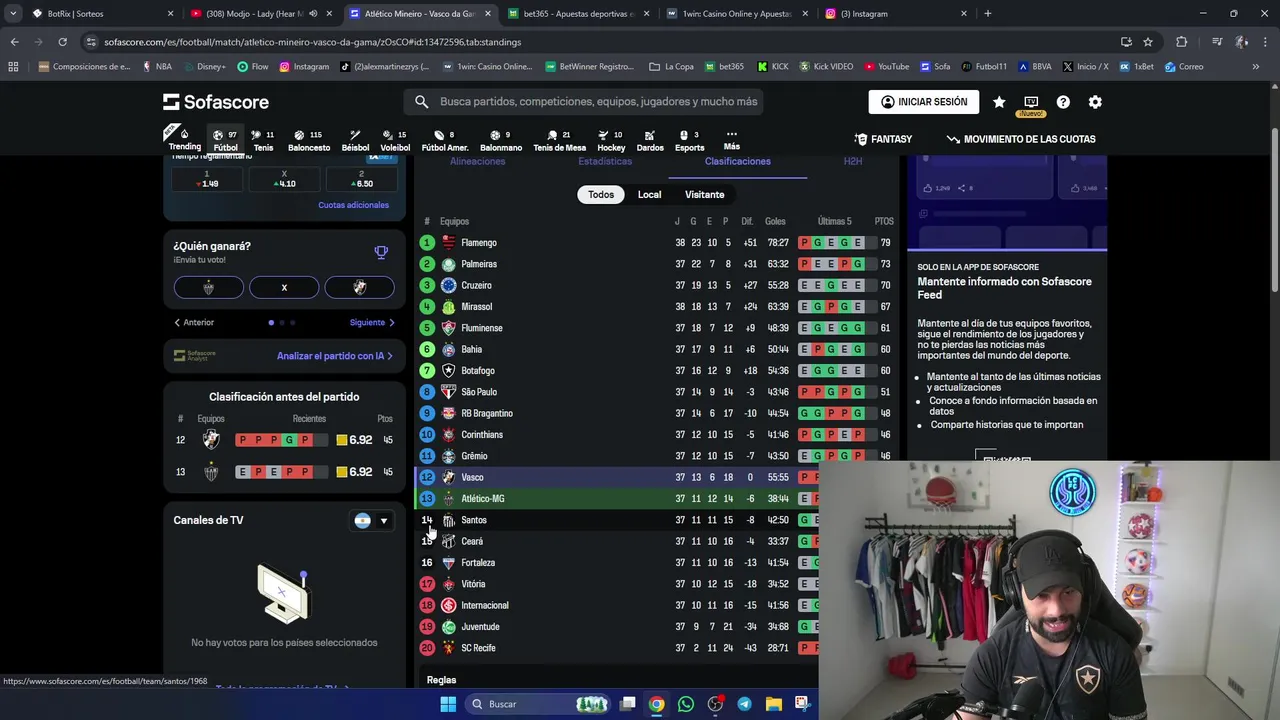Open the Trending sports section

(184, 140)
